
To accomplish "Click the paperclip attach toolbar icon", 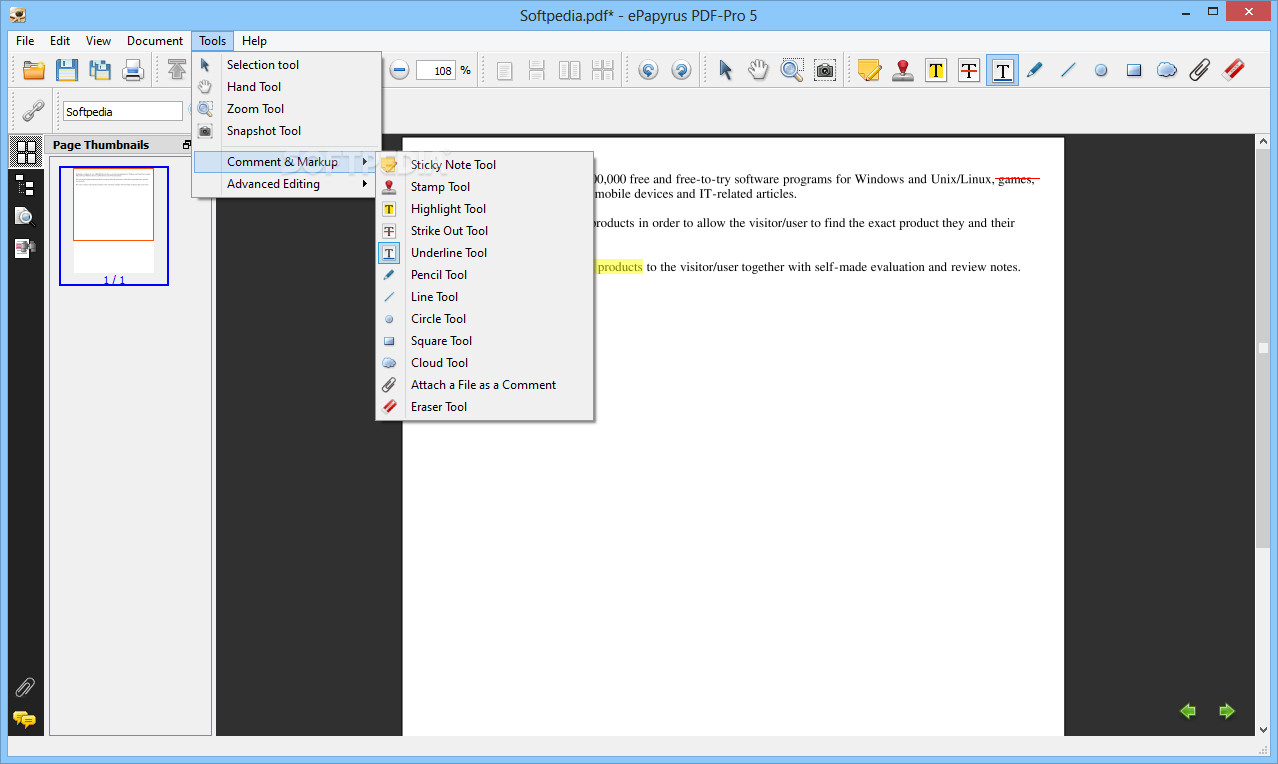I will pyautogui.click(x=1200, y=70).
